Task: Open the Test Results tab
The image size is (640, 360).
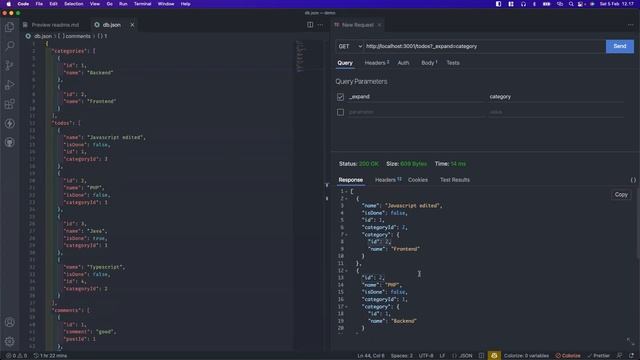Action: pos(455,180)
